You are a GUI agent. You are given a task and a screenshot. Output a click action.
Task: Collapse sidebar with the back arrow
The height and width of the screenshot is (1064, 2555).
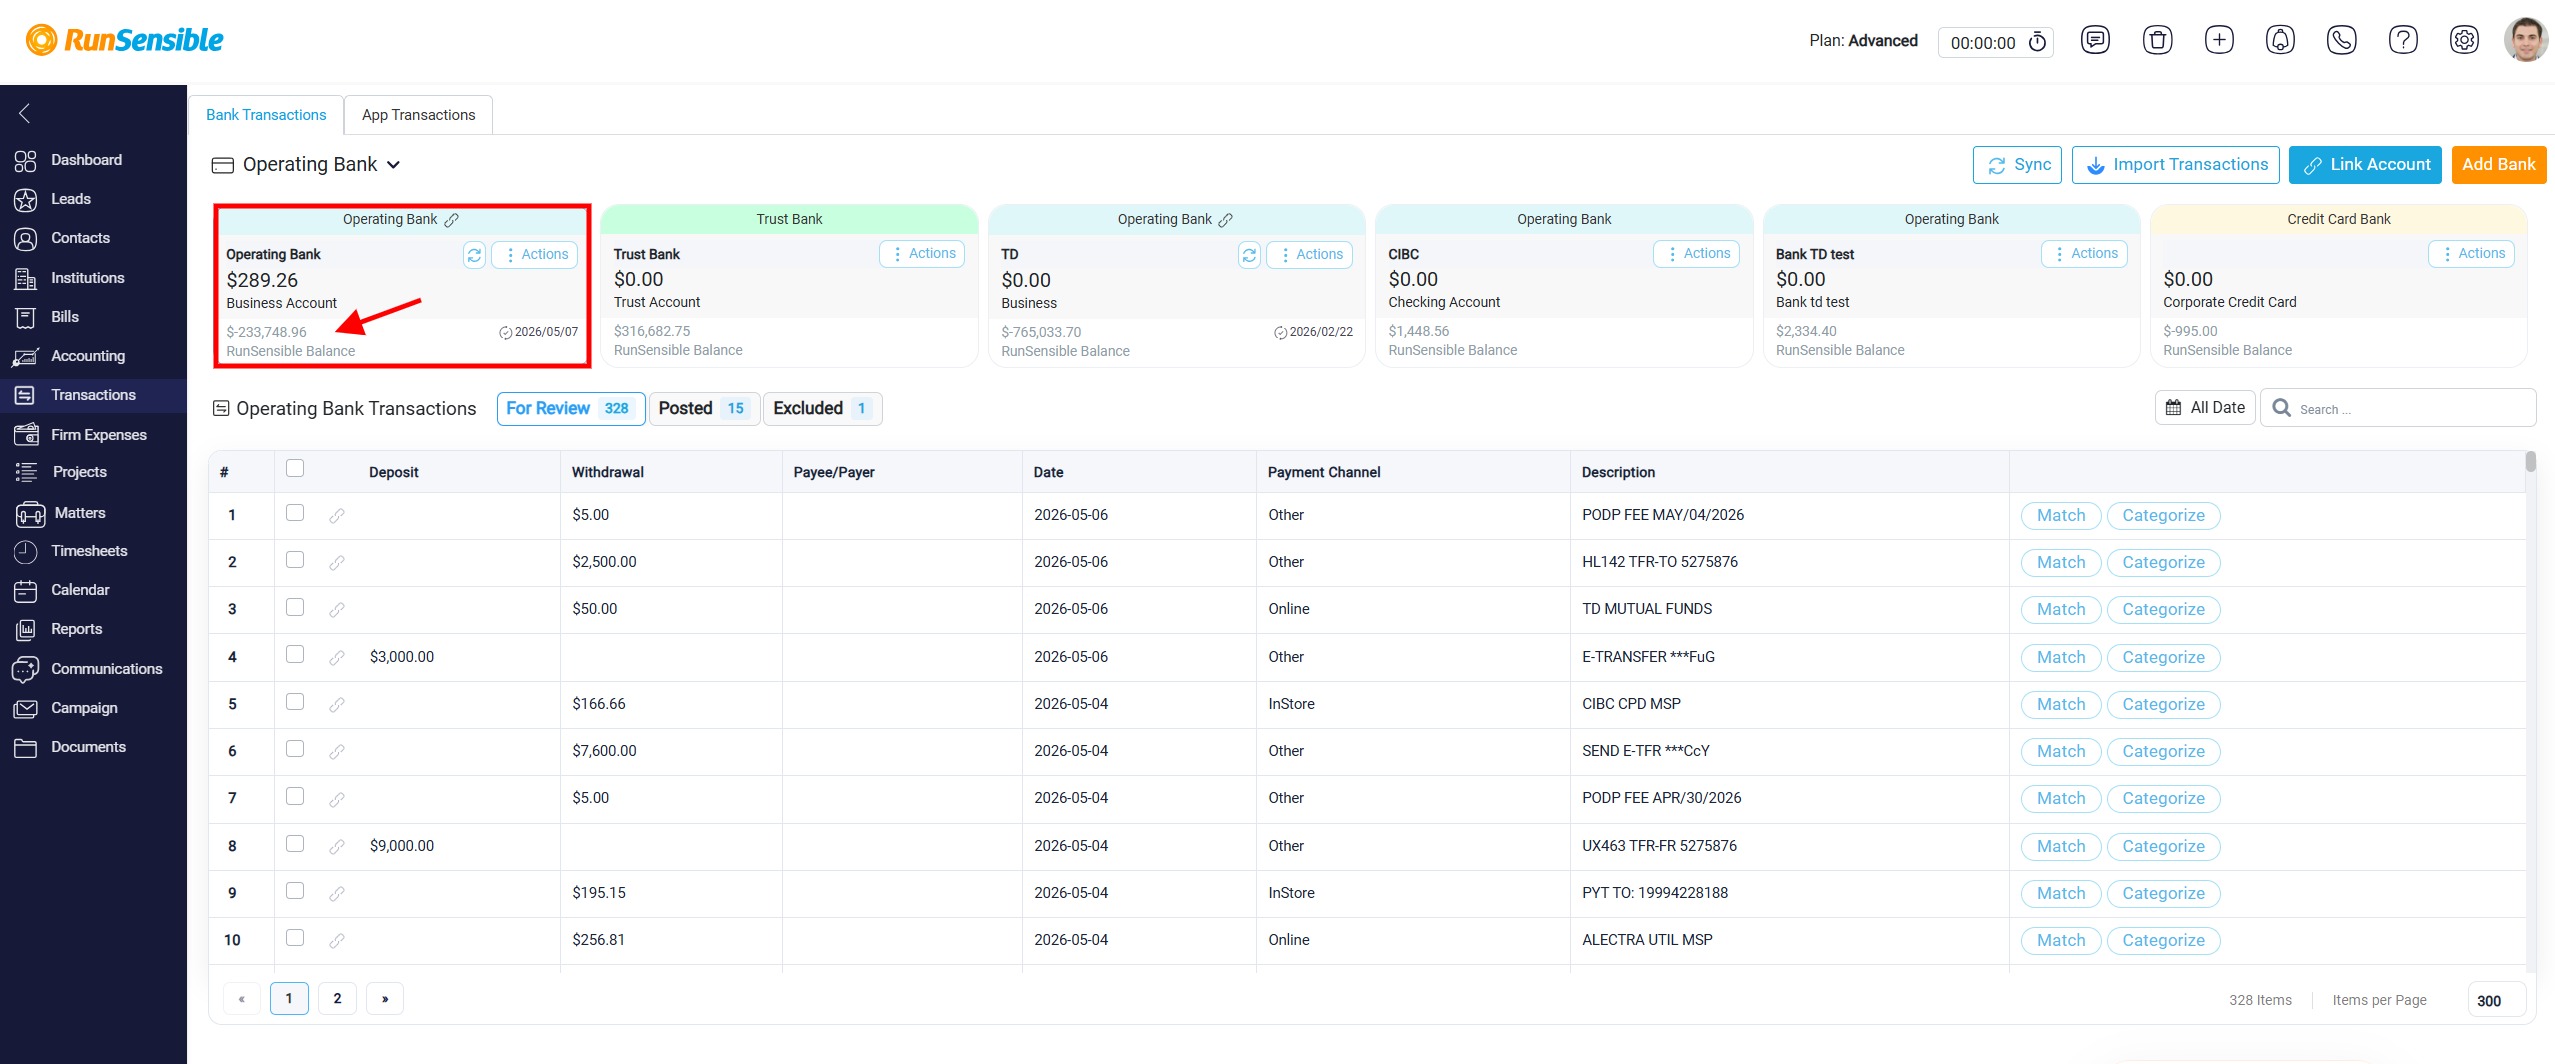click(25, 113)
